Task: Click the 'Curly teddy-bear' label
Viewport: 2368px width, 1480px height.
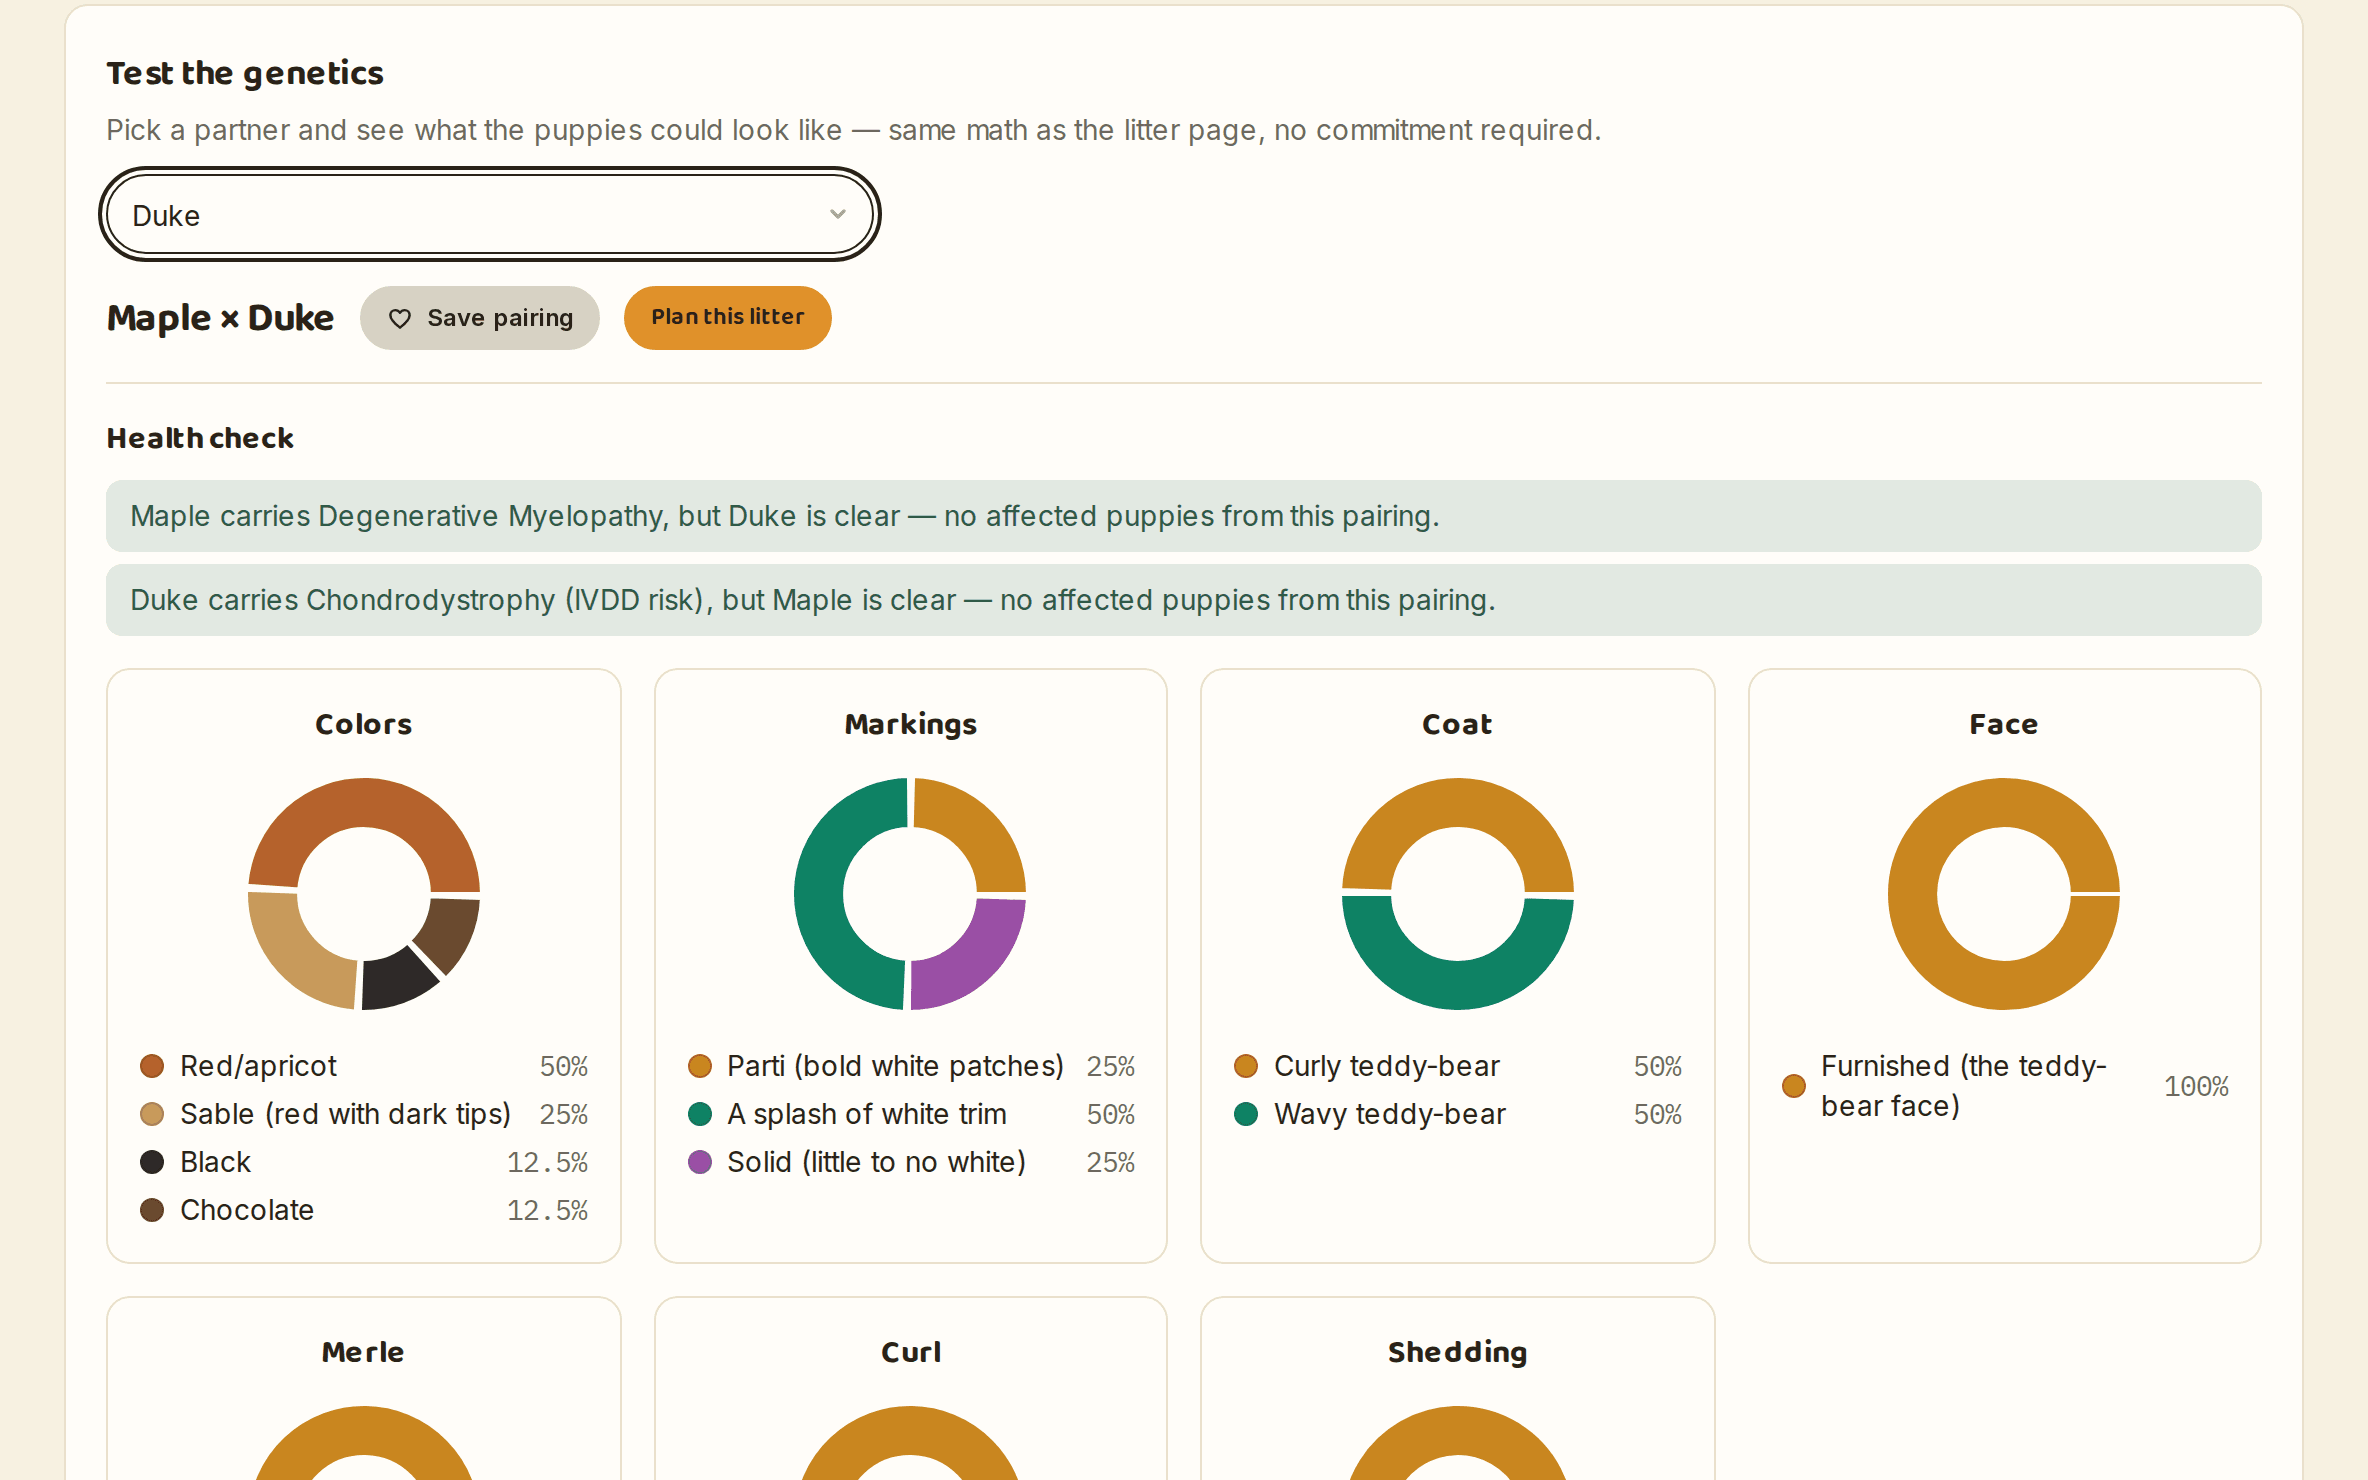Action: (x=1387, y=1066)
